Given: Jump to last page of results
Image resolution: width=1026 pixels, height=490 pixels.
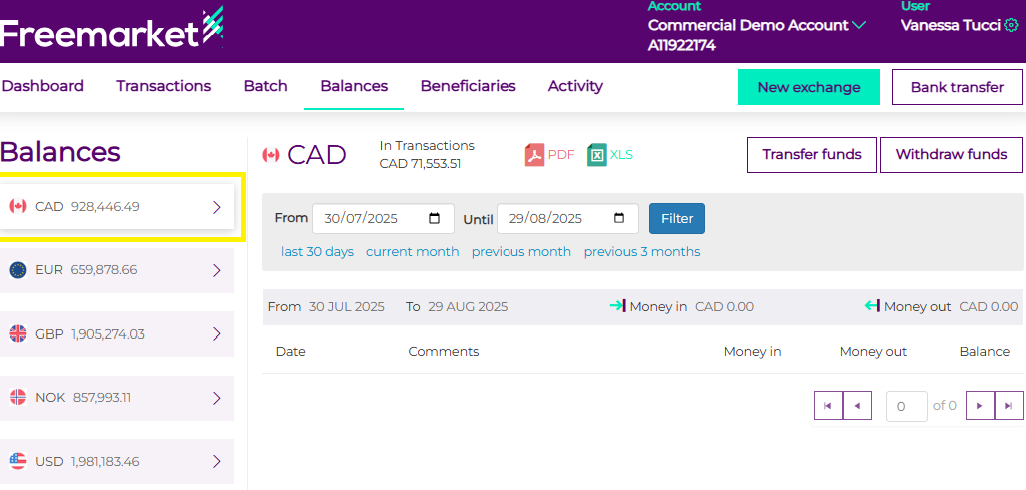Looking at the screenshot, I should 1009,406.
